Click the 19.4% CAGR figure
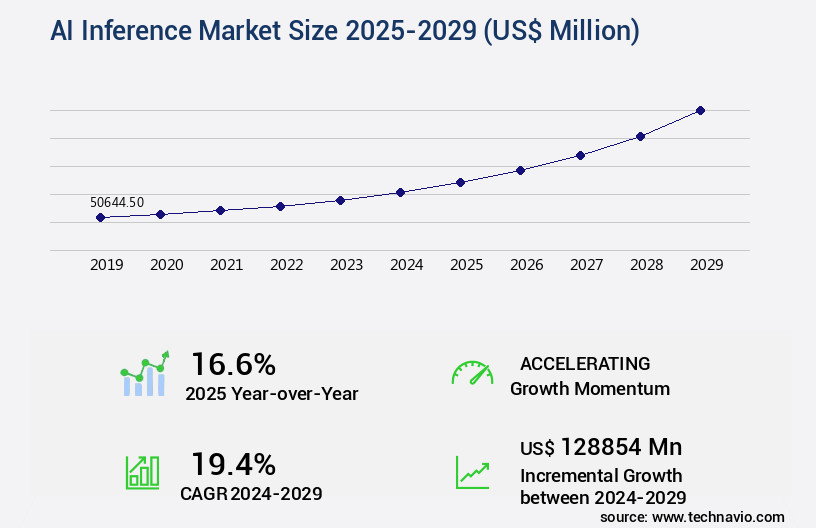The image size is (816, 528). [233, 464]
